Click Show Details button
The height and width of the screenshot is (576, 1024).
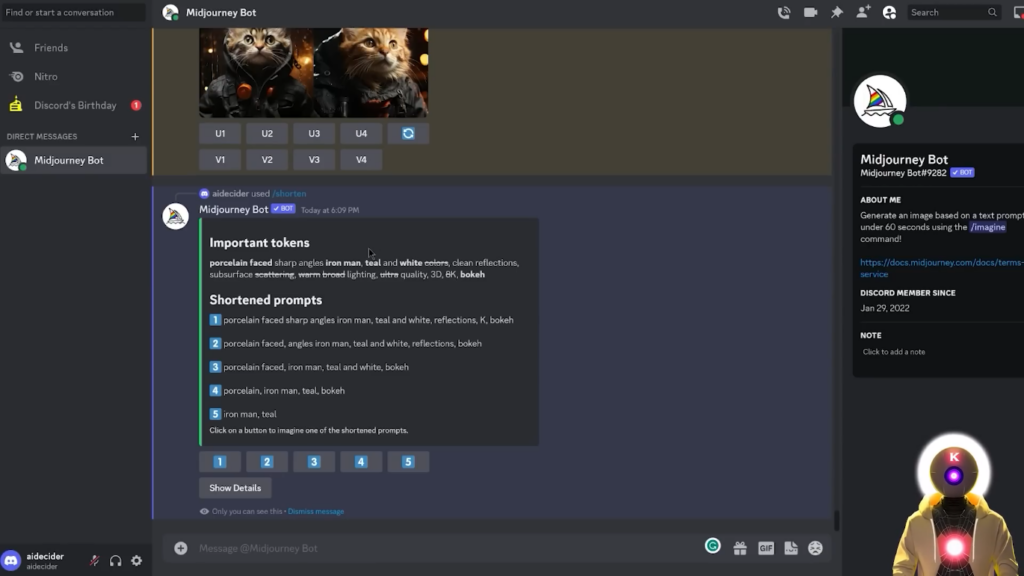235,488
